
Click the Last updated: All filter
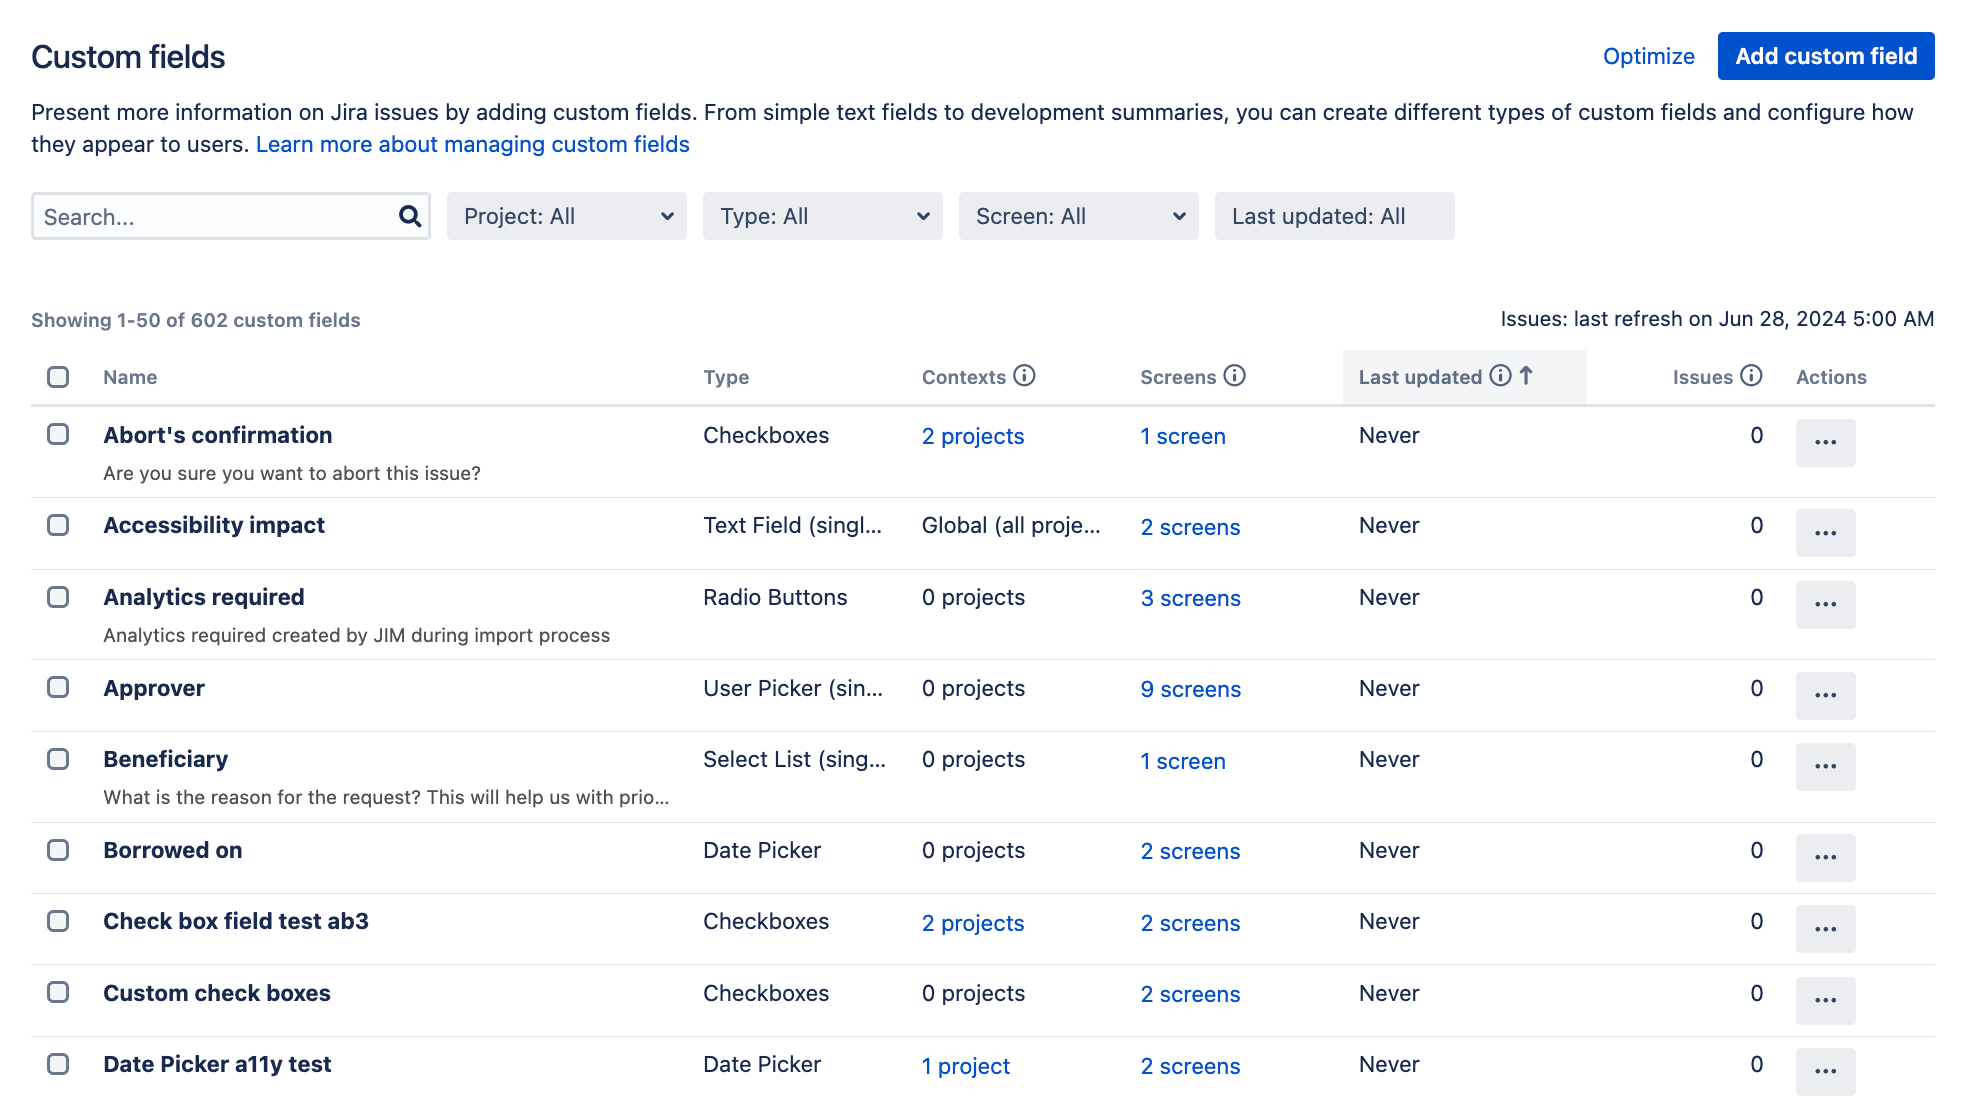click(1334, 216)
